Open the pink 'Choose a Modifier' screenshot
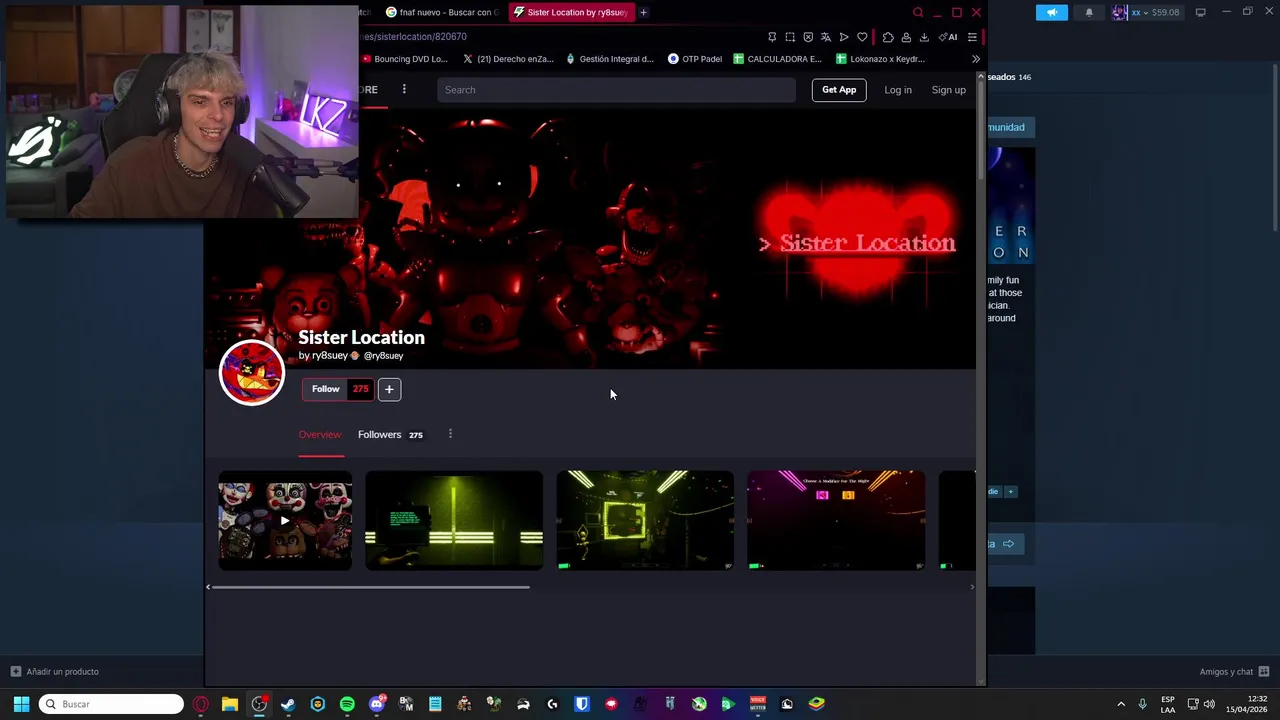The width and height of the screenshot is (1280, 720). tap(836, 520)
